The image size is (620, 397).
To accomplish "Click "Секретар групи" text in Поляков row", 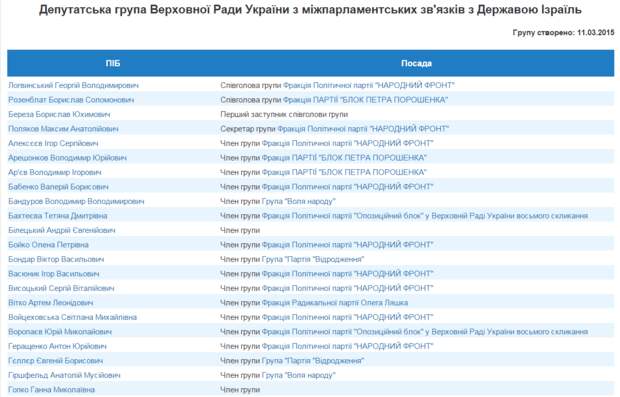I will coord(248,129).
